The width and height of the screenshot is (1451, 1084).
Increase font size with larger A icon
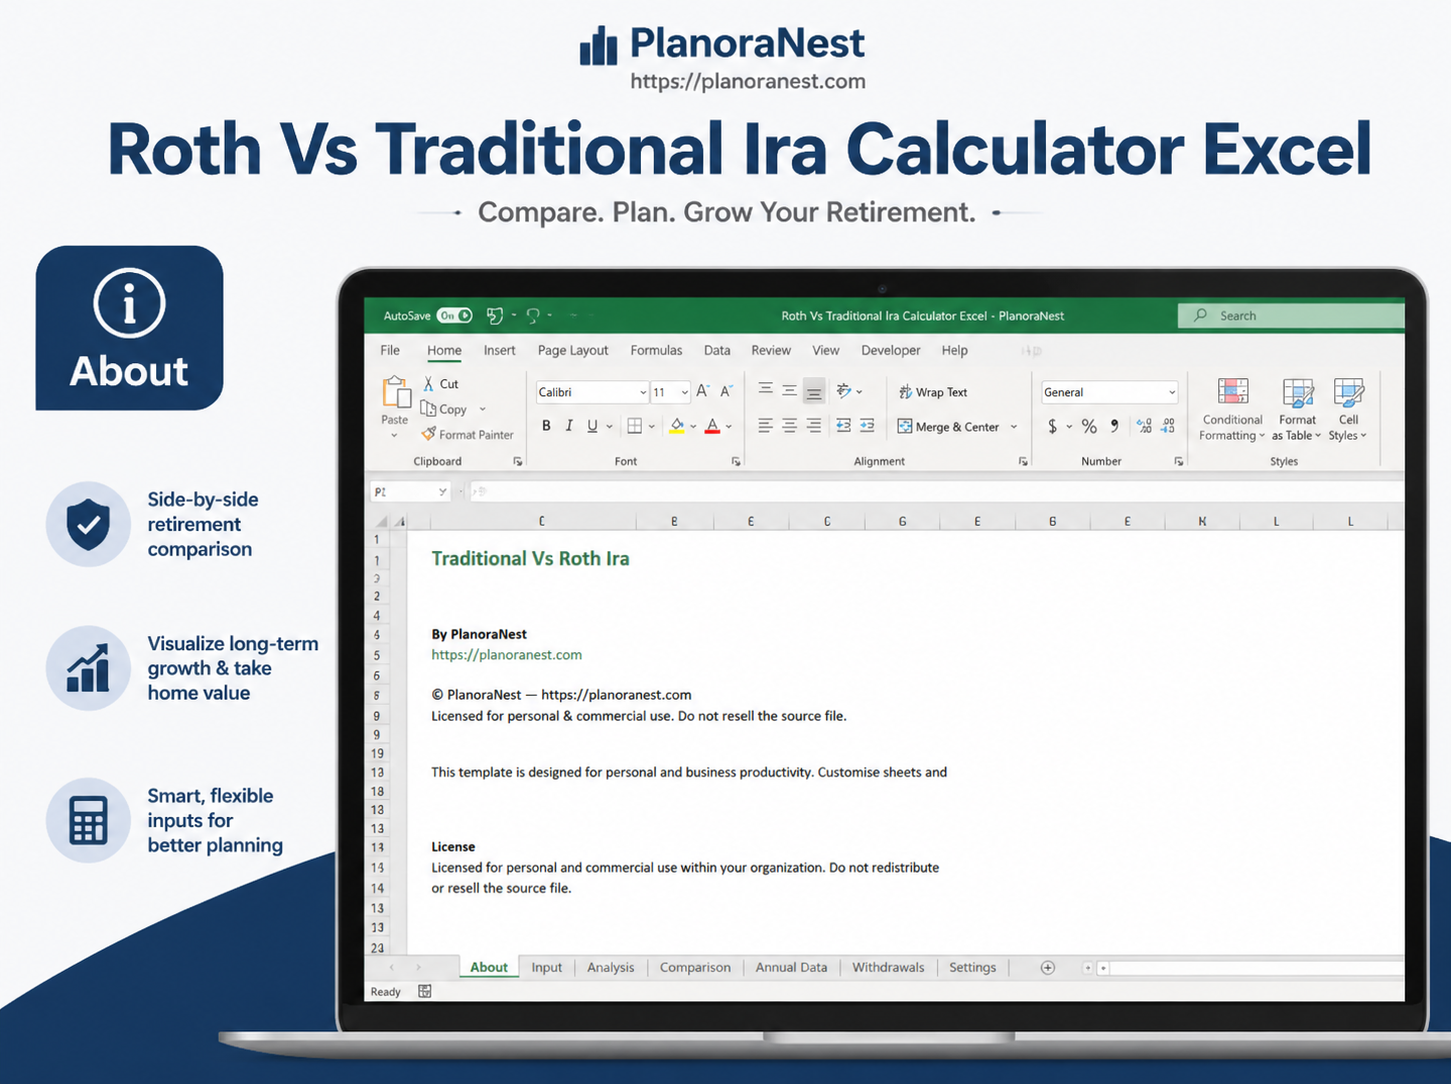coord(703,392)
